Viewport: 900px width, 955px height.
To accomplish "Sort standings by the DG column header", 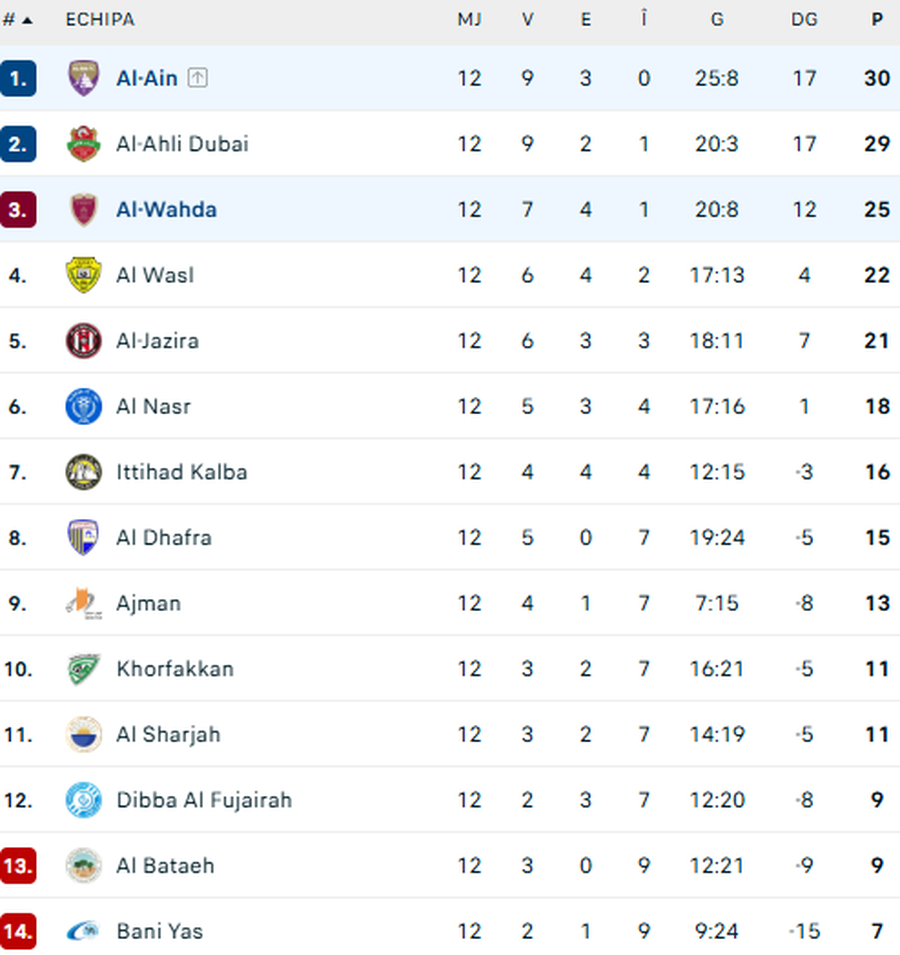I will tap(803, 19).
